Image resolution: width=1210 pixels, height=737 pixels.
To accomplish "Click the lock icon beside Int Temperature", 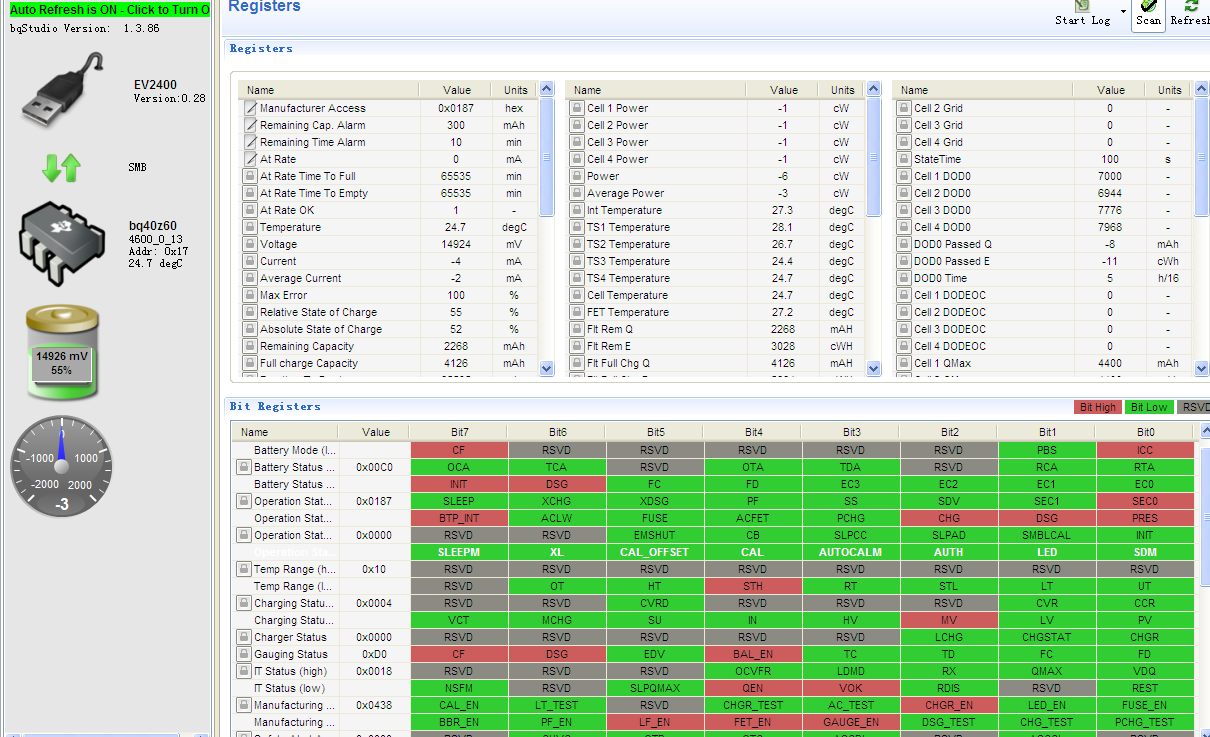I will tap(577, 210).
